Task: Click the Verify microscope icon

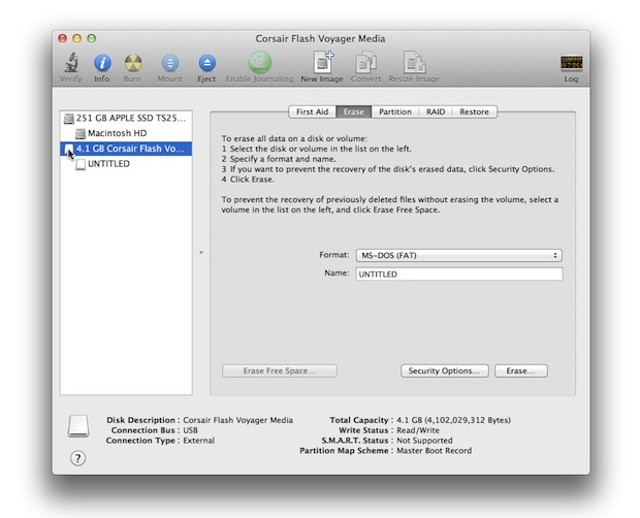Action: click(71, 62)
